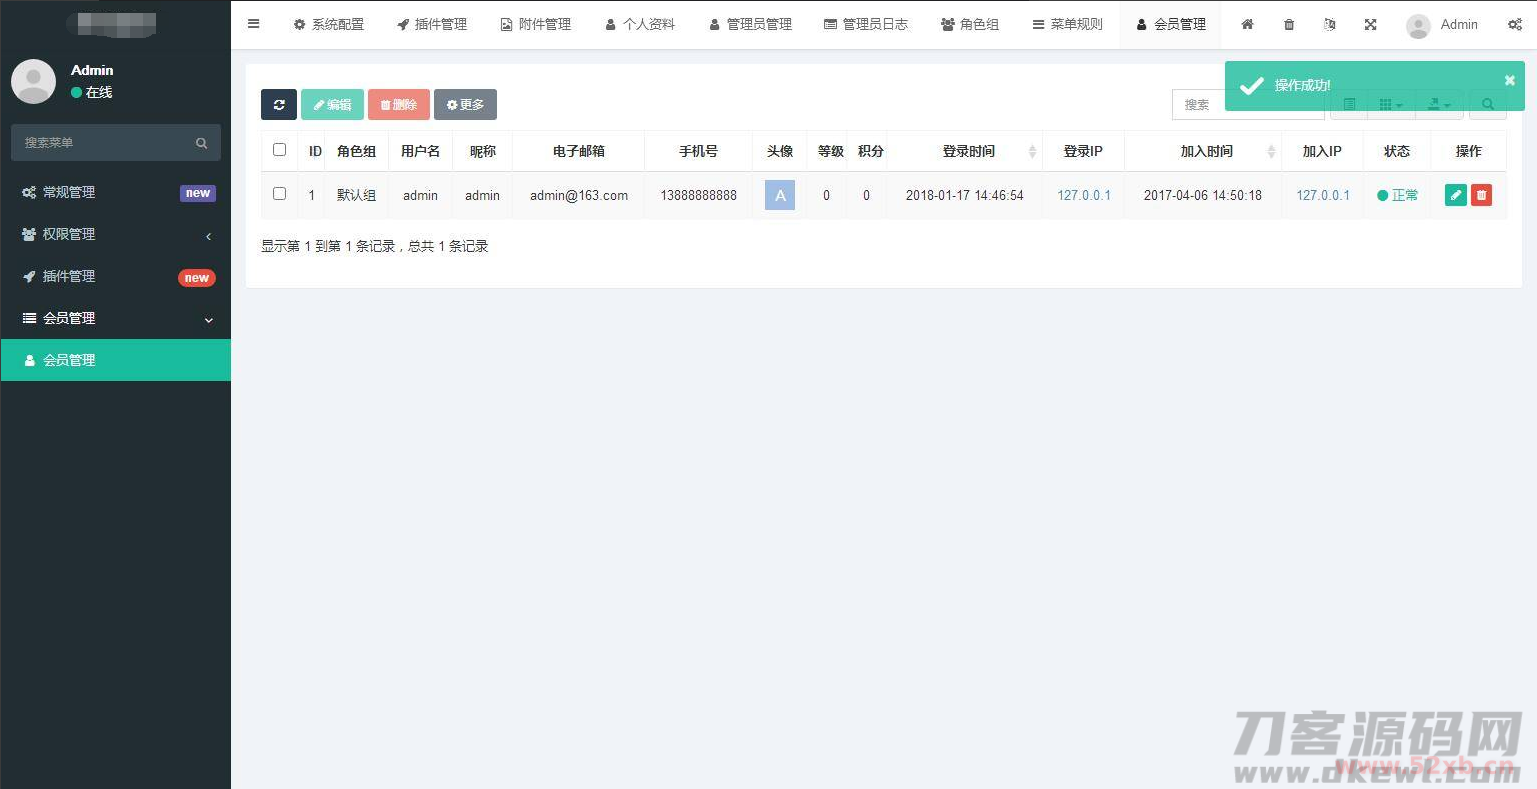Click the green pencil edit icon in row
1537x789 pixels.
click(1455, 196)
